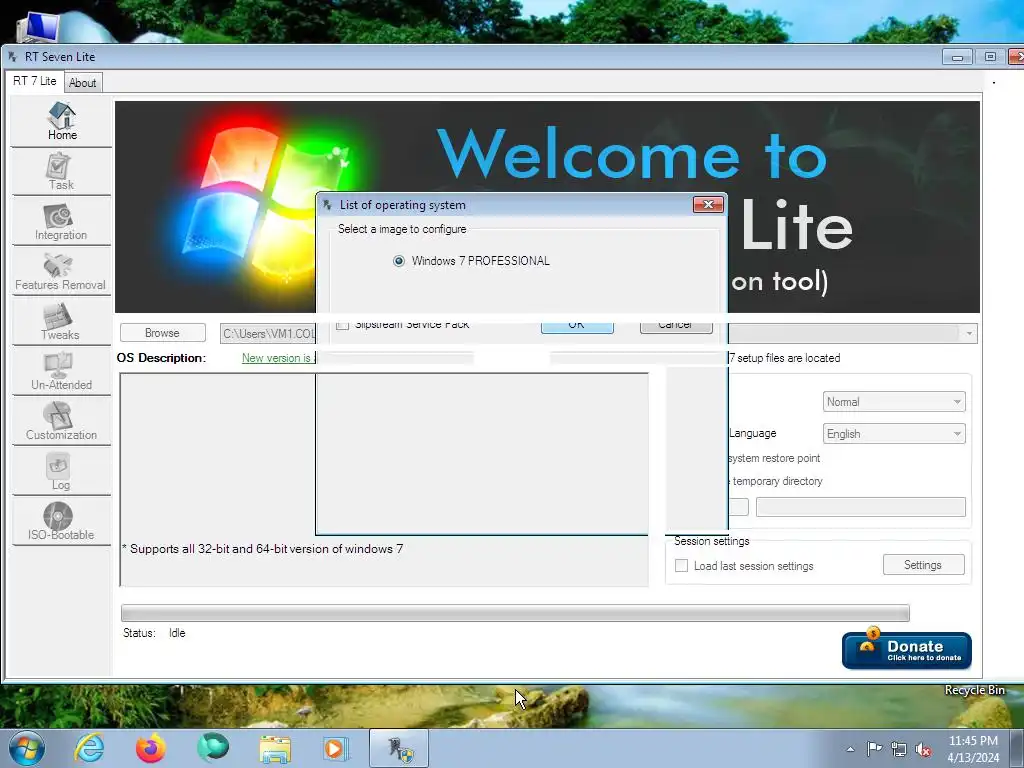This screenshot has height=768, width=1024.
Task: Click the Donate button
Action: [x=906, y=650]
